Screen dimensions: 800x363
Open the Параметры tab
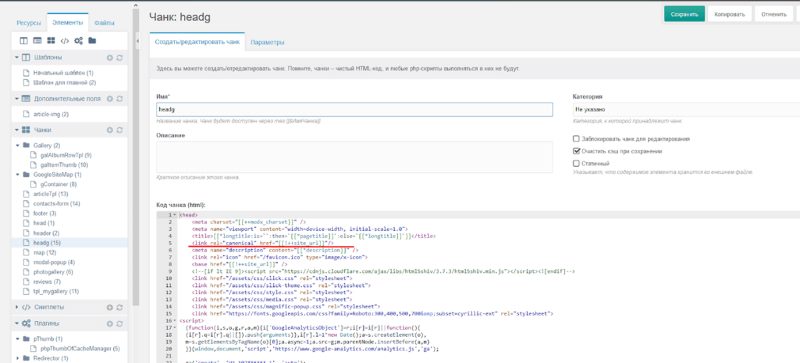tap(267, 42)
